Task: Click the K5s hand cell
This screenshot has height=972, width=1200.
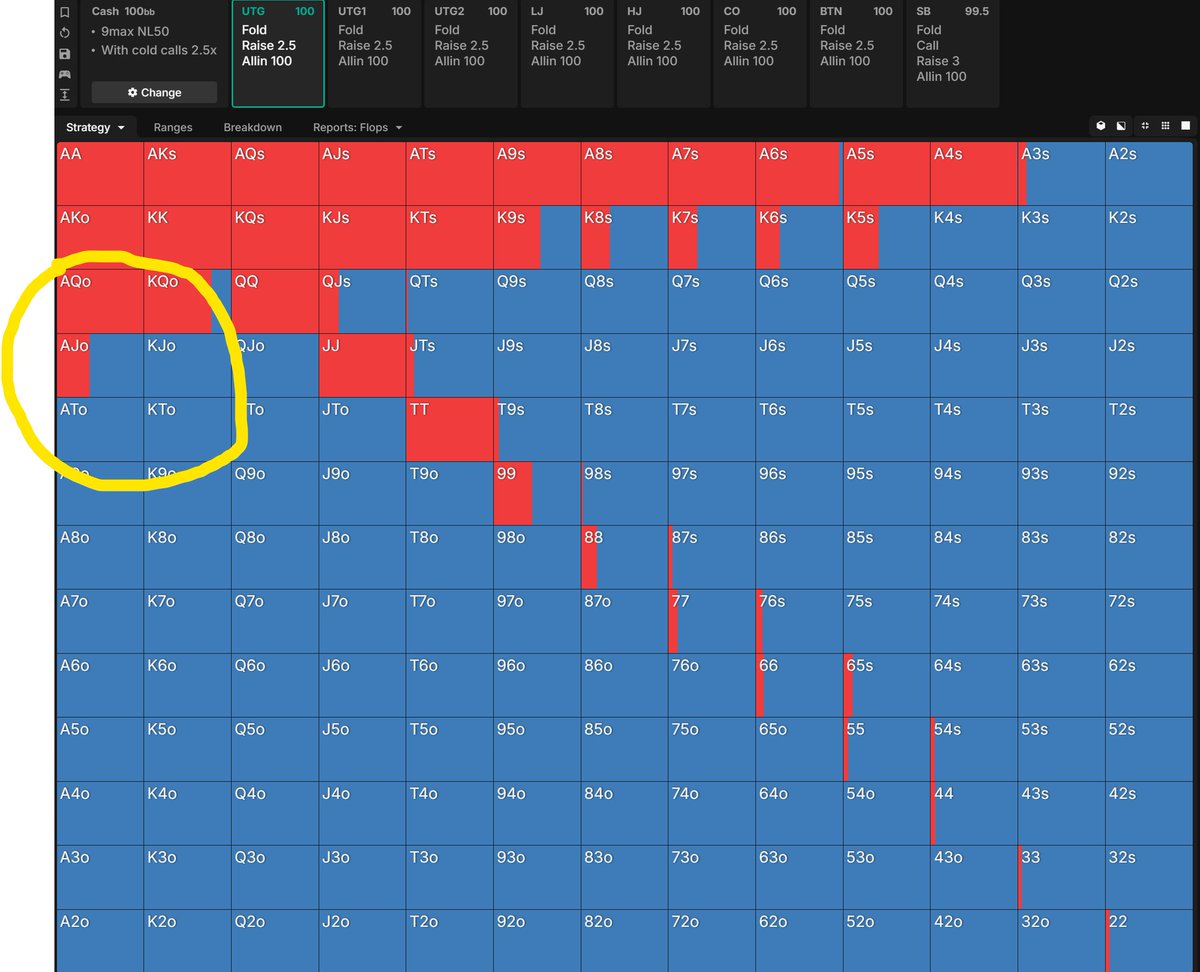Action: 887,238
